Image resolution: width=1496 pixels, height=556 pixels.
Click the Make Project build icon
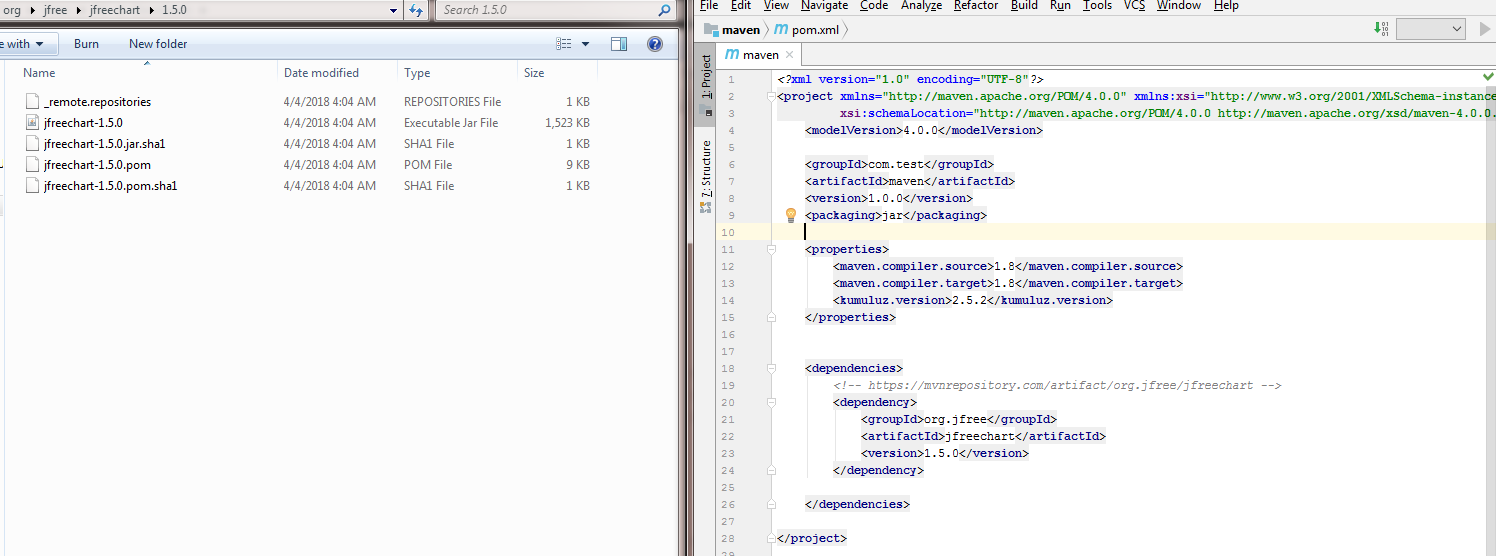(1382, 29)
